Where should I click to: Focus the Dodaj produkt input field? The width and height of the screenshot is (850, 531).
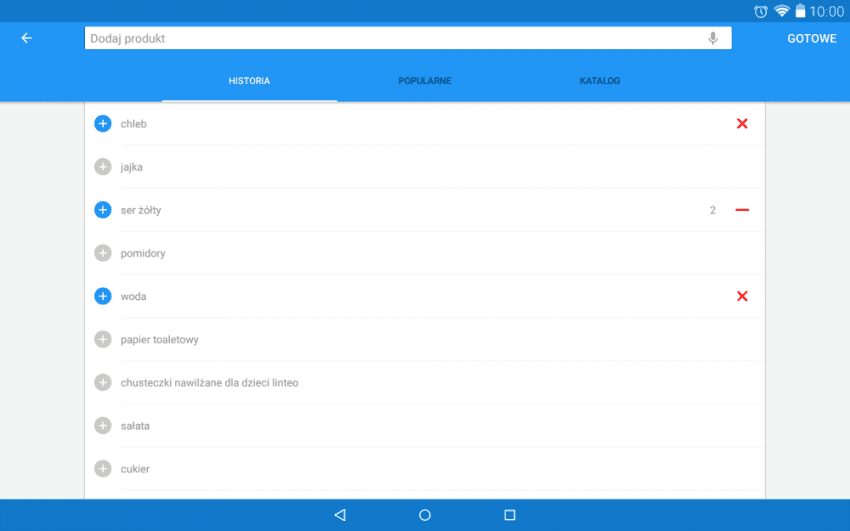point(408,38)
